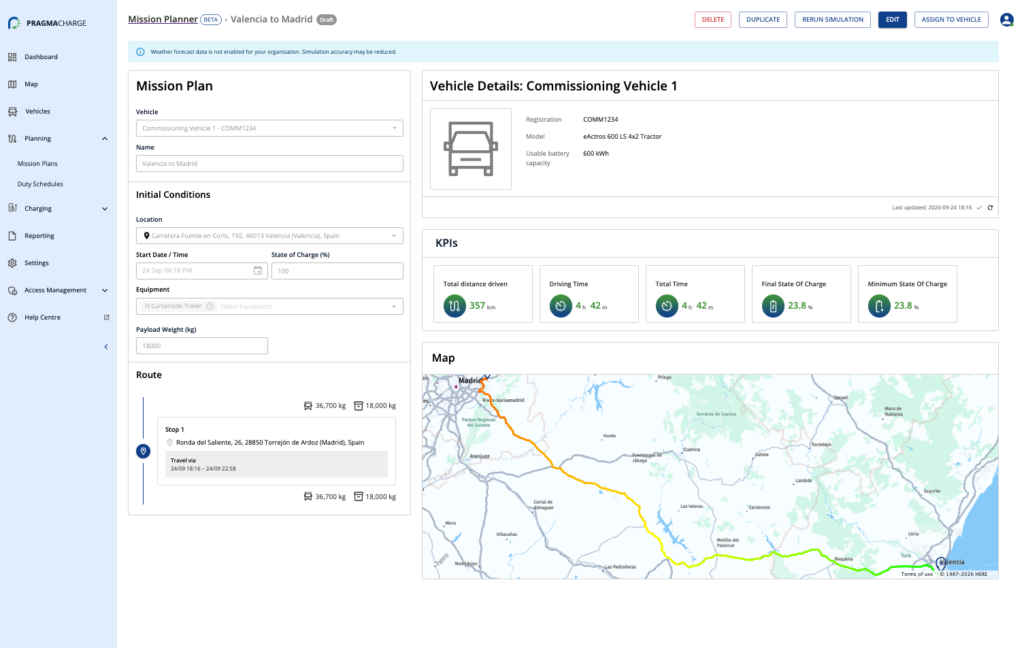The width and height of the screenshot is (1024, 648).
Task: Click the COMM1234 registration value
Action: [600, 120]
